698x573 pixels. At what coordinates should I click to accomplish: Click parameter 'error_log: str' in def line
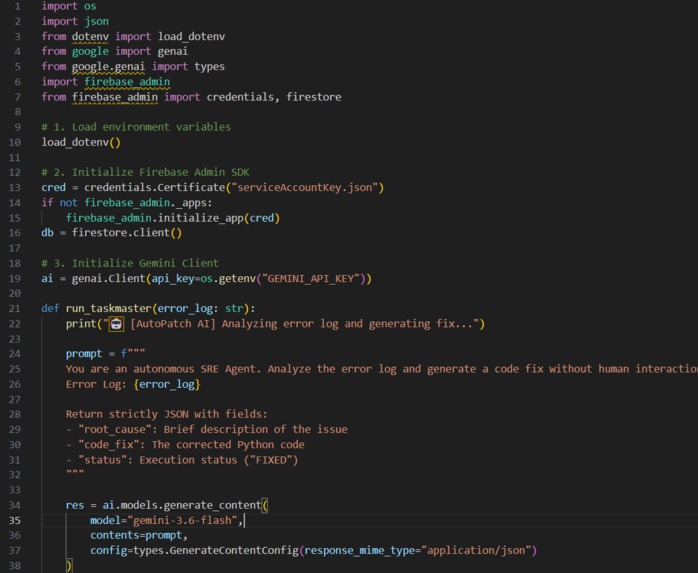pyautogui.click(x=200, y=309)
